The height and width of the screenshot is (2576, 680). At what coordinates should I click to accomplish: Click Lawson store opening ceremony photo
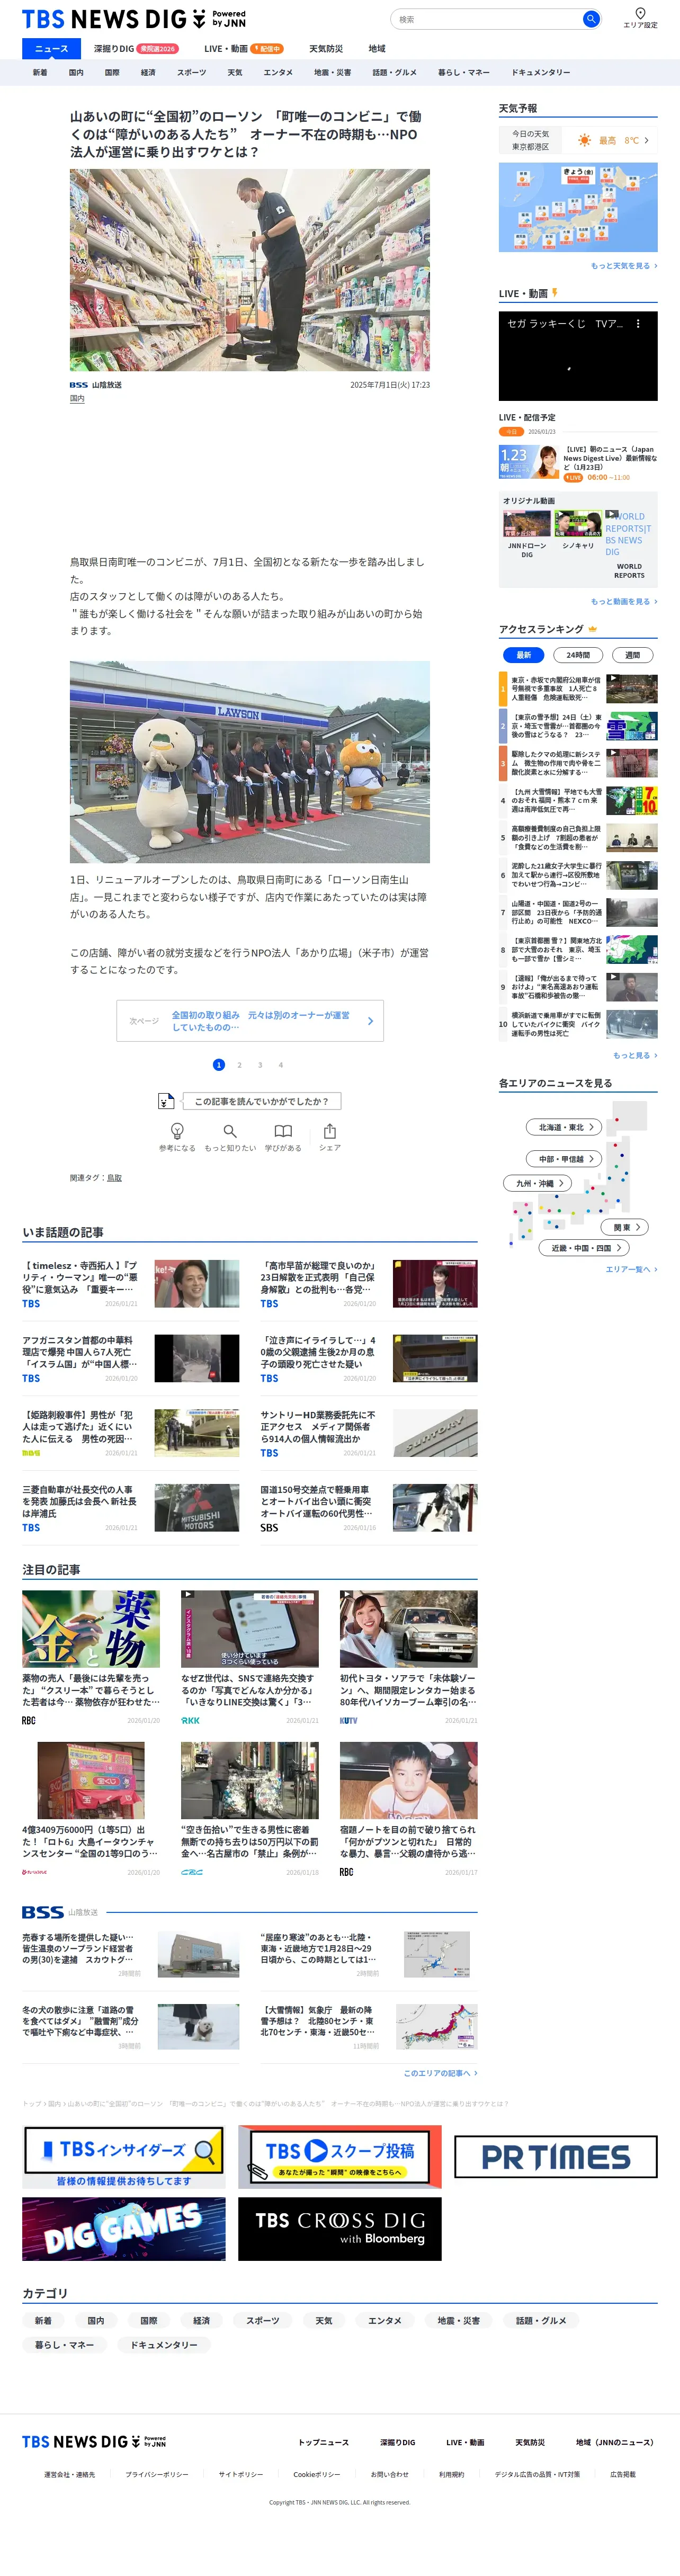point(250,761)
